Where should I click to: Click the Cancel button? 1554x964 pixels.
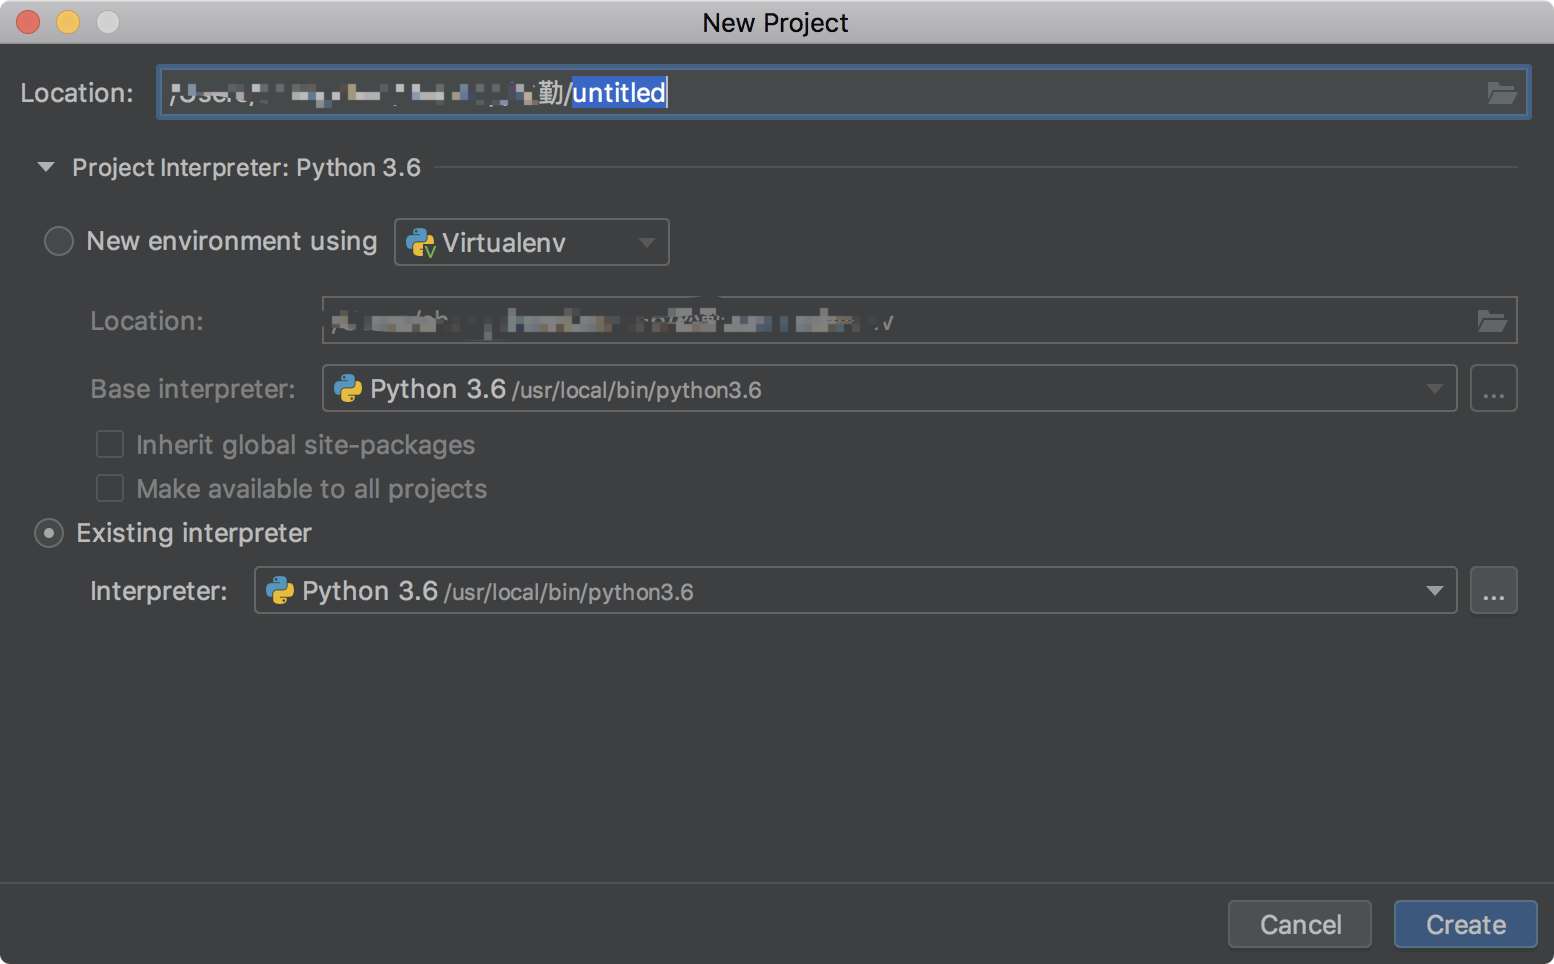(x=1299, y=924)
